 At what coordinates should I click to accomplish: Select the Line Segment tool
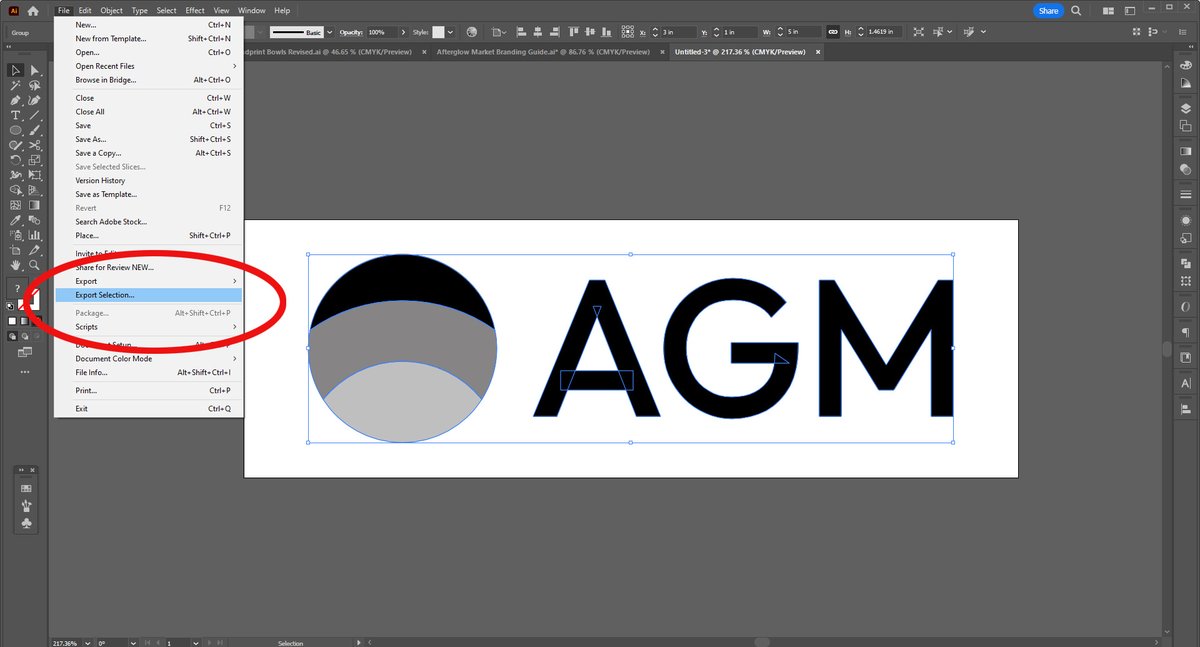coord(34,115)
